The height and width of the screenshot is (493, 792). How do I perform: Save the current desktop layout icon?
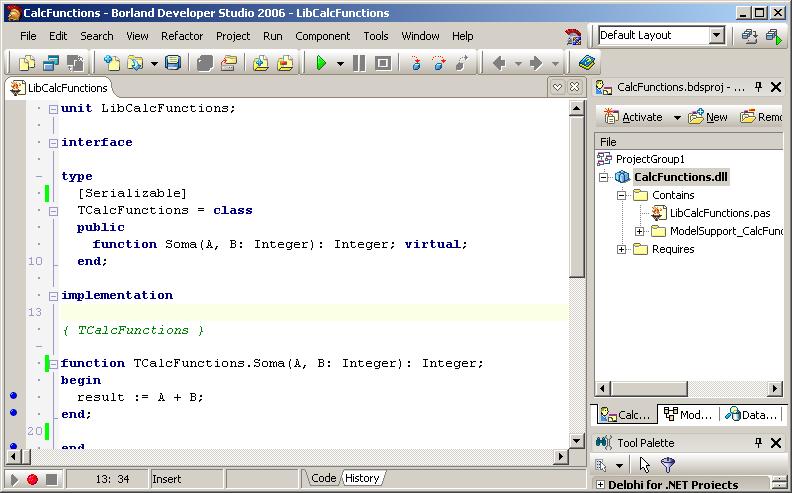[x=750, y=36]
